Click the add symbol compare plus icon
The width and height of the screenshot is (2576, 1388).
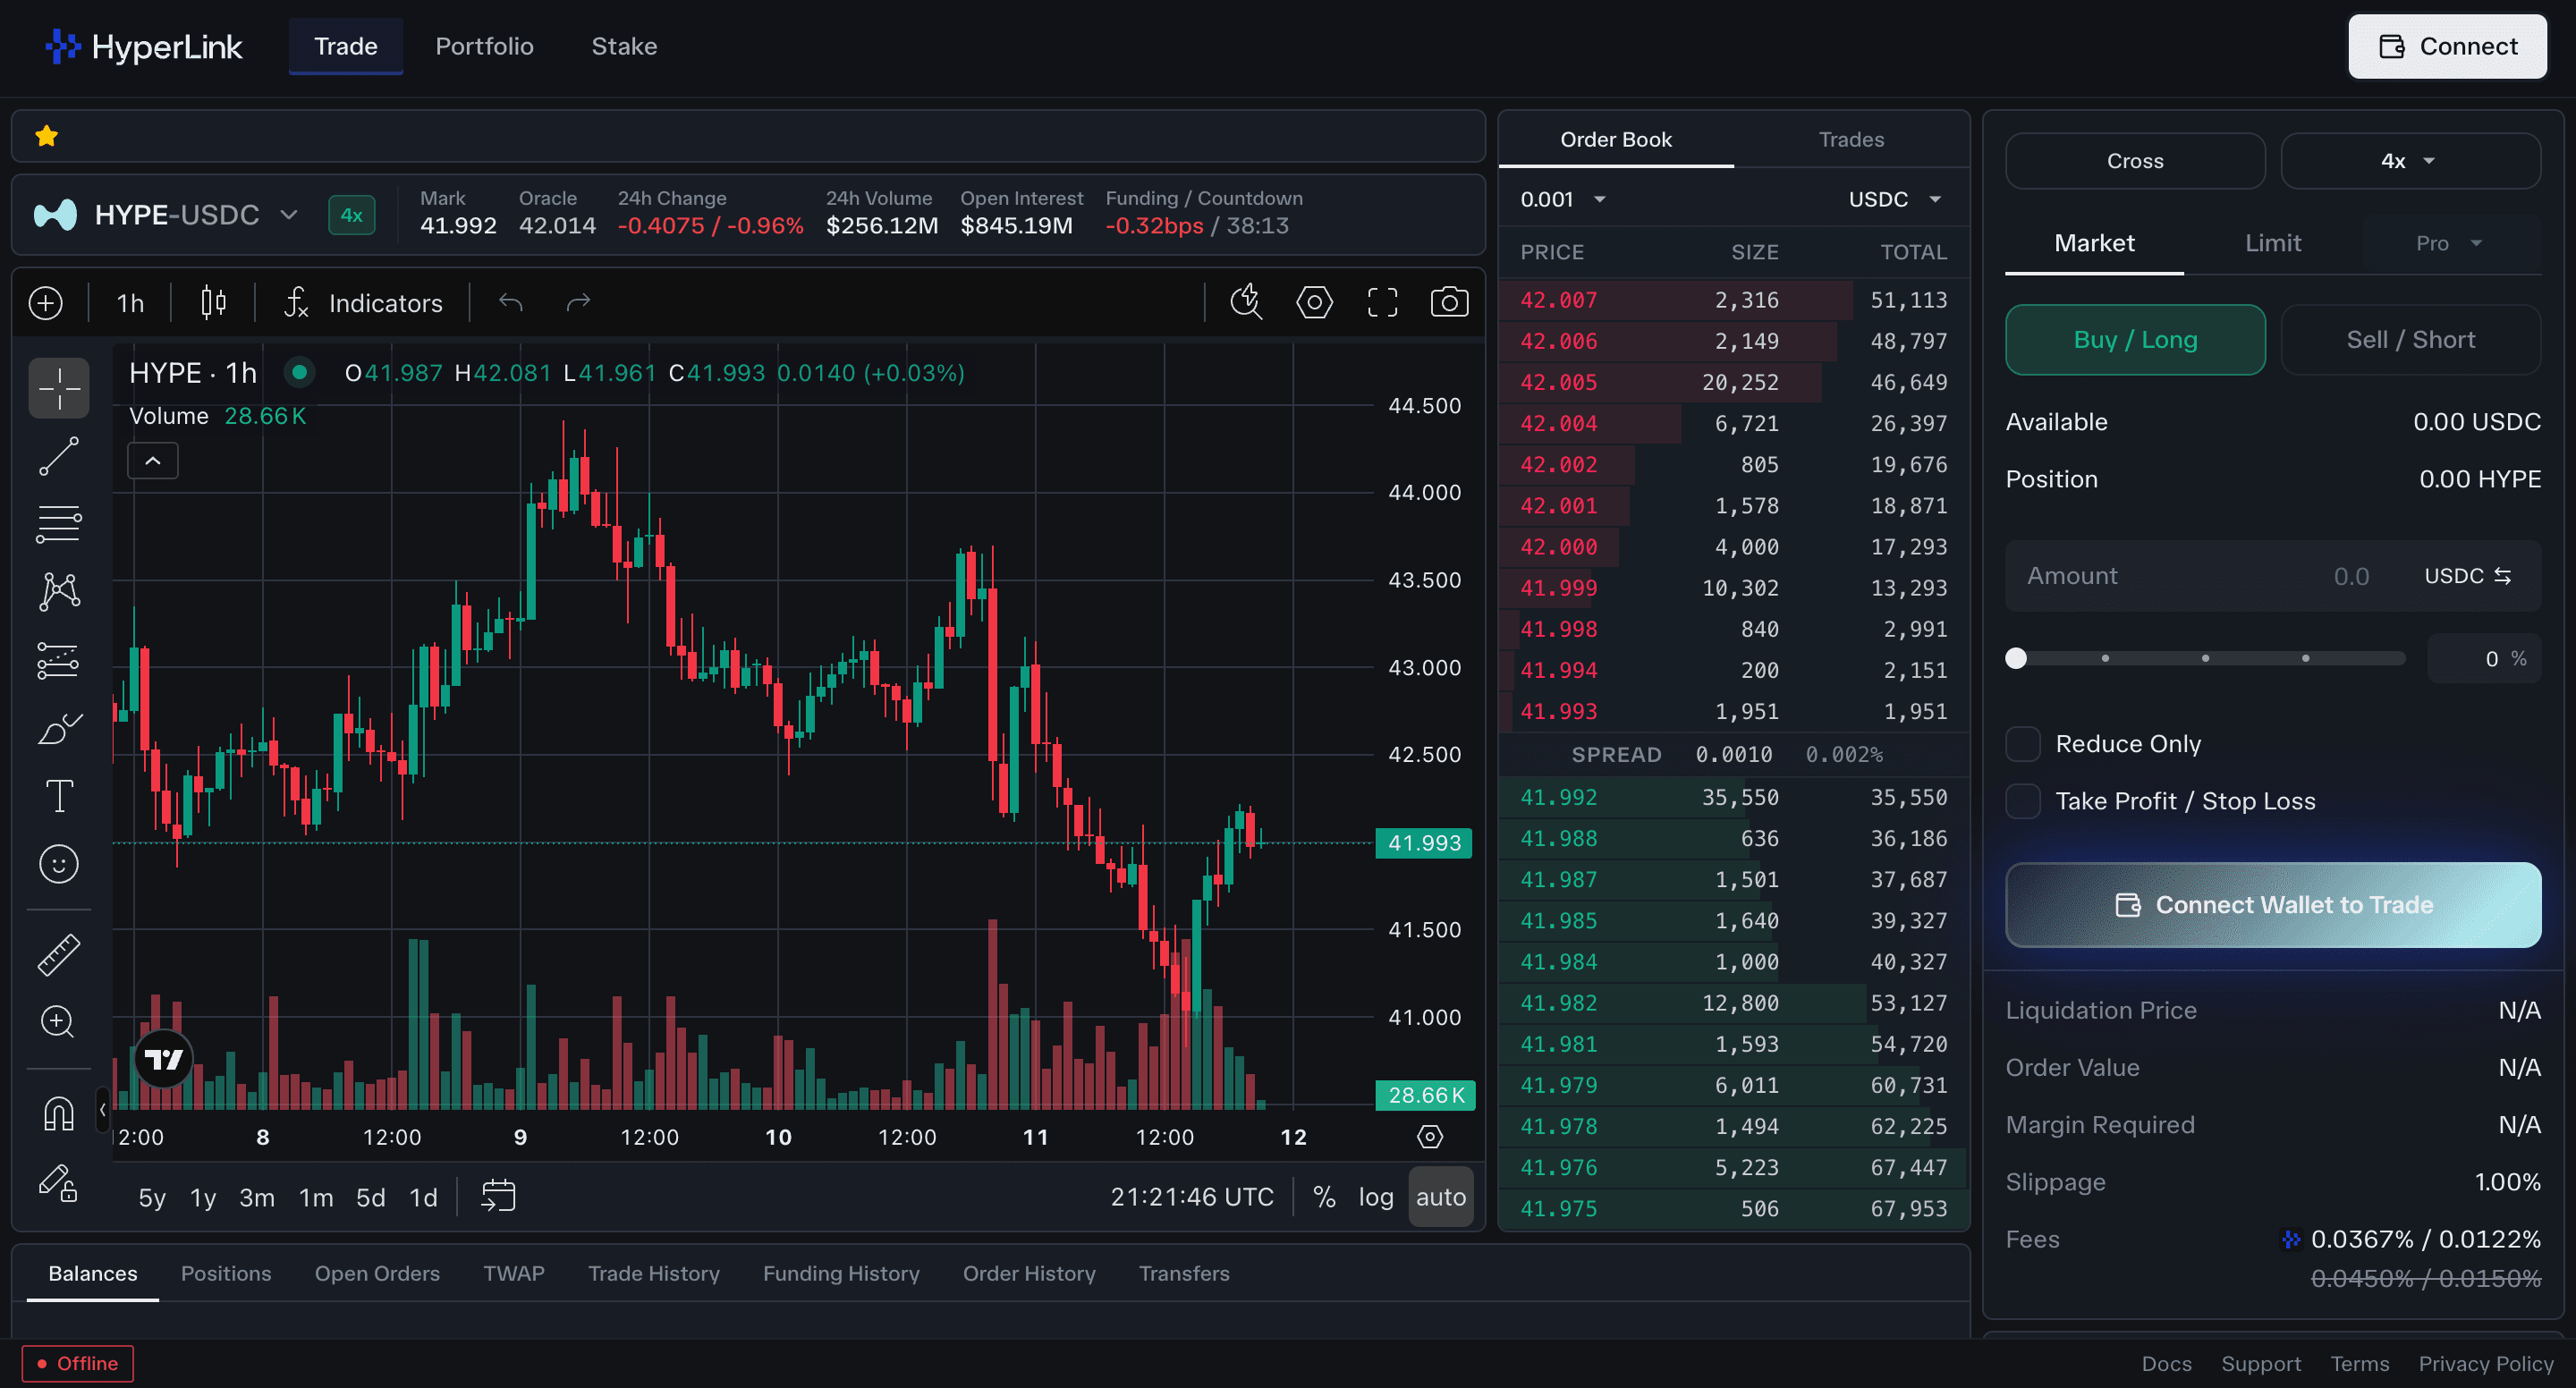coord(46,303)
